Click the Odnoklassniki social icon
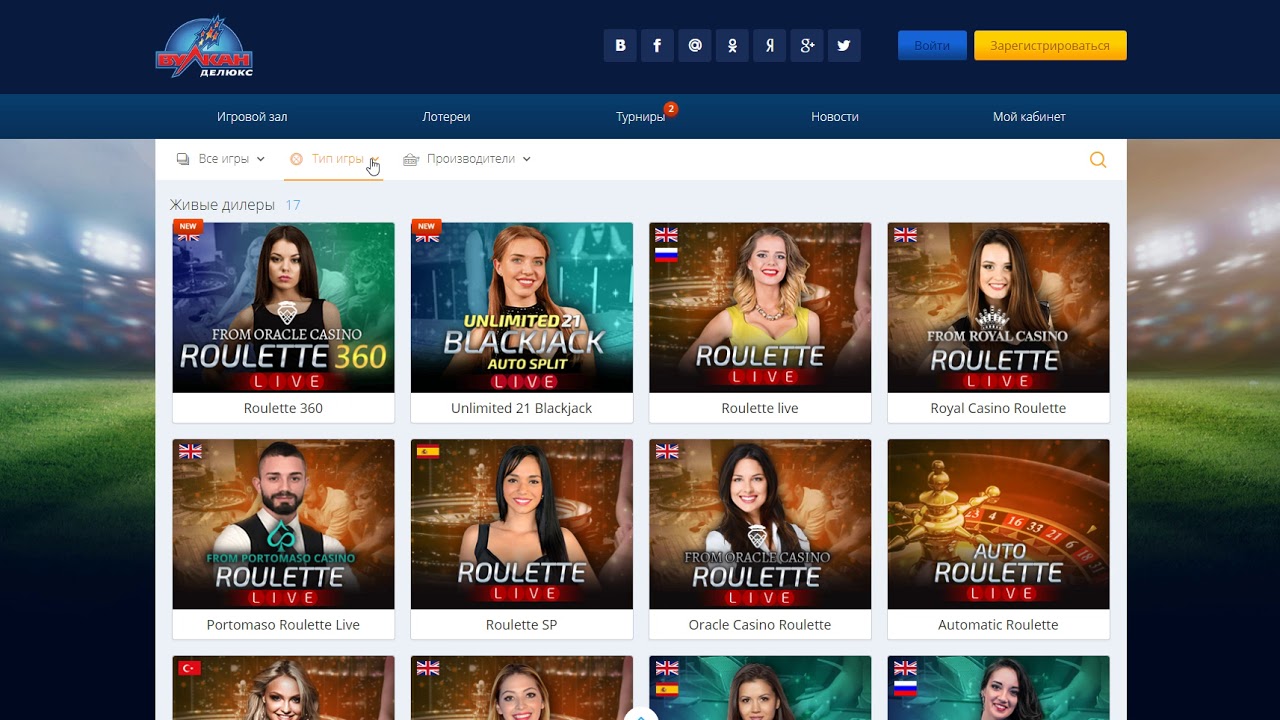The height and width of the screenshot is (720, 1280). click(732, 46)
